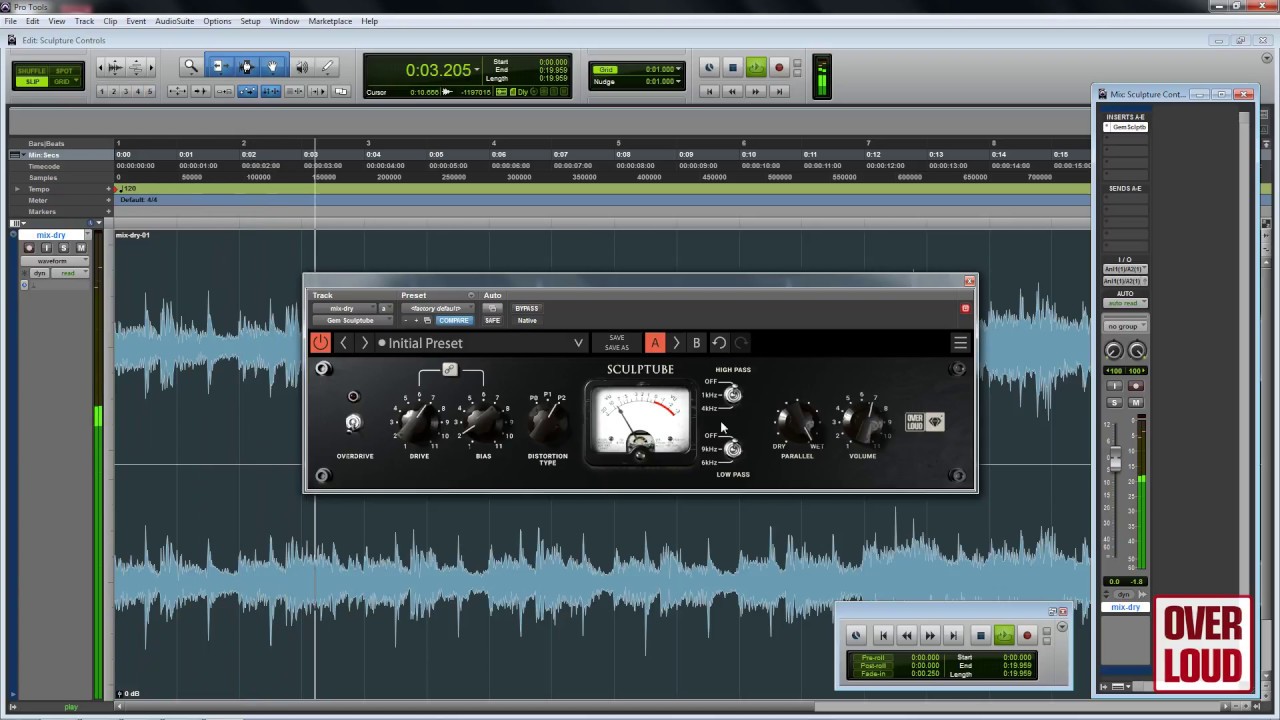Click Fast Forward in the top transport
The height and width of the screenshot is (720, 1280).
tap(756, 91)
